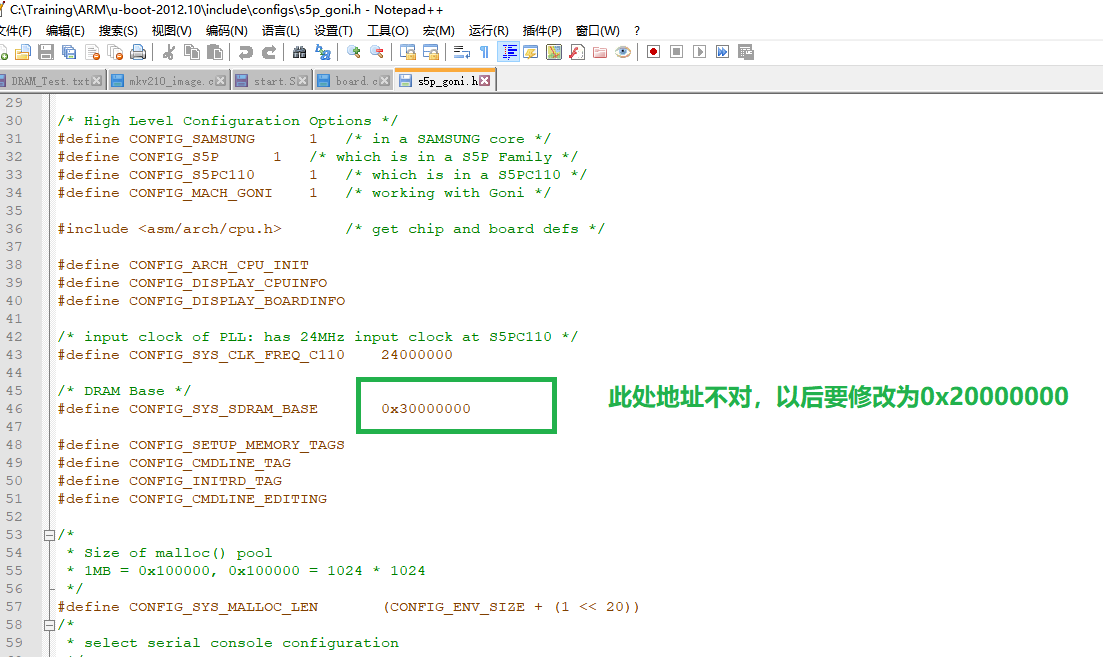This screenshot has height=657, width=1103.
Task: Switch to the start.S tab
Action: point(274,81)
